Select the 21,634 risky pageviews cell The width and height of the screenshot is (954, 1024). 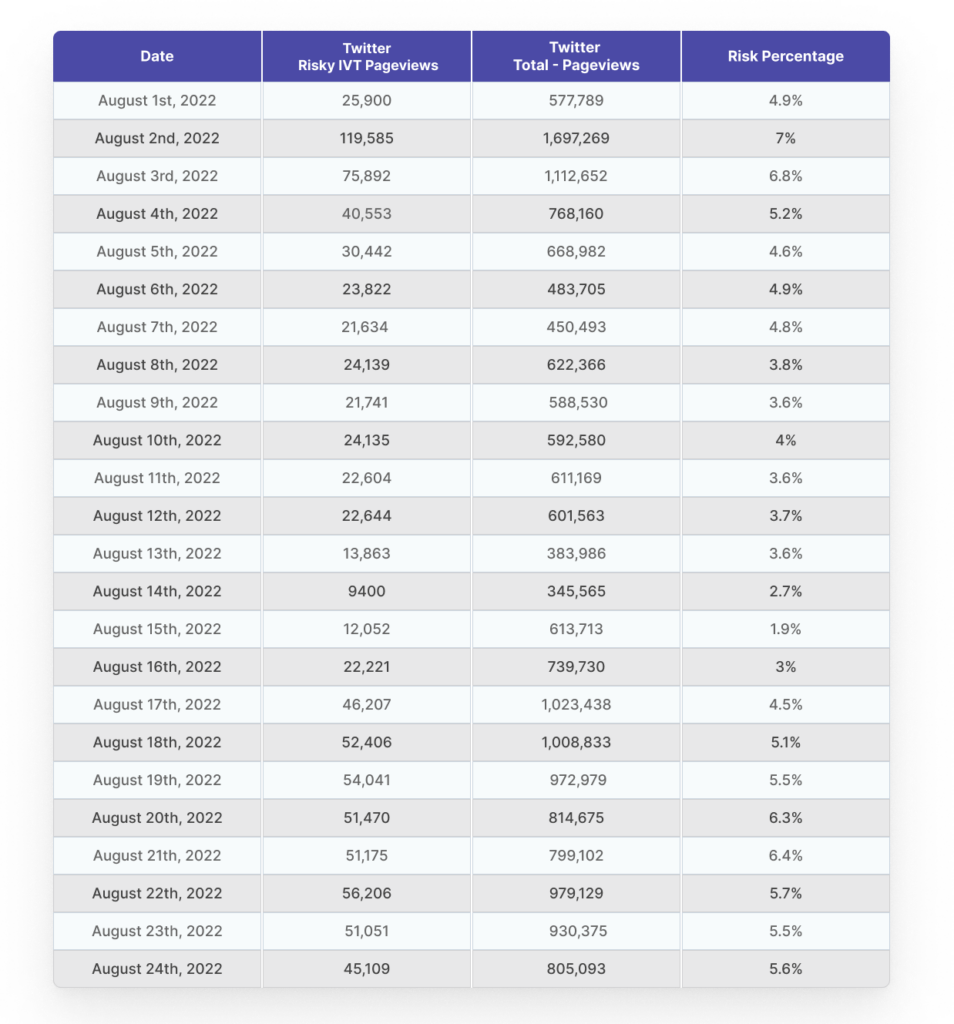pyautogui.click(x=367, y=327)
